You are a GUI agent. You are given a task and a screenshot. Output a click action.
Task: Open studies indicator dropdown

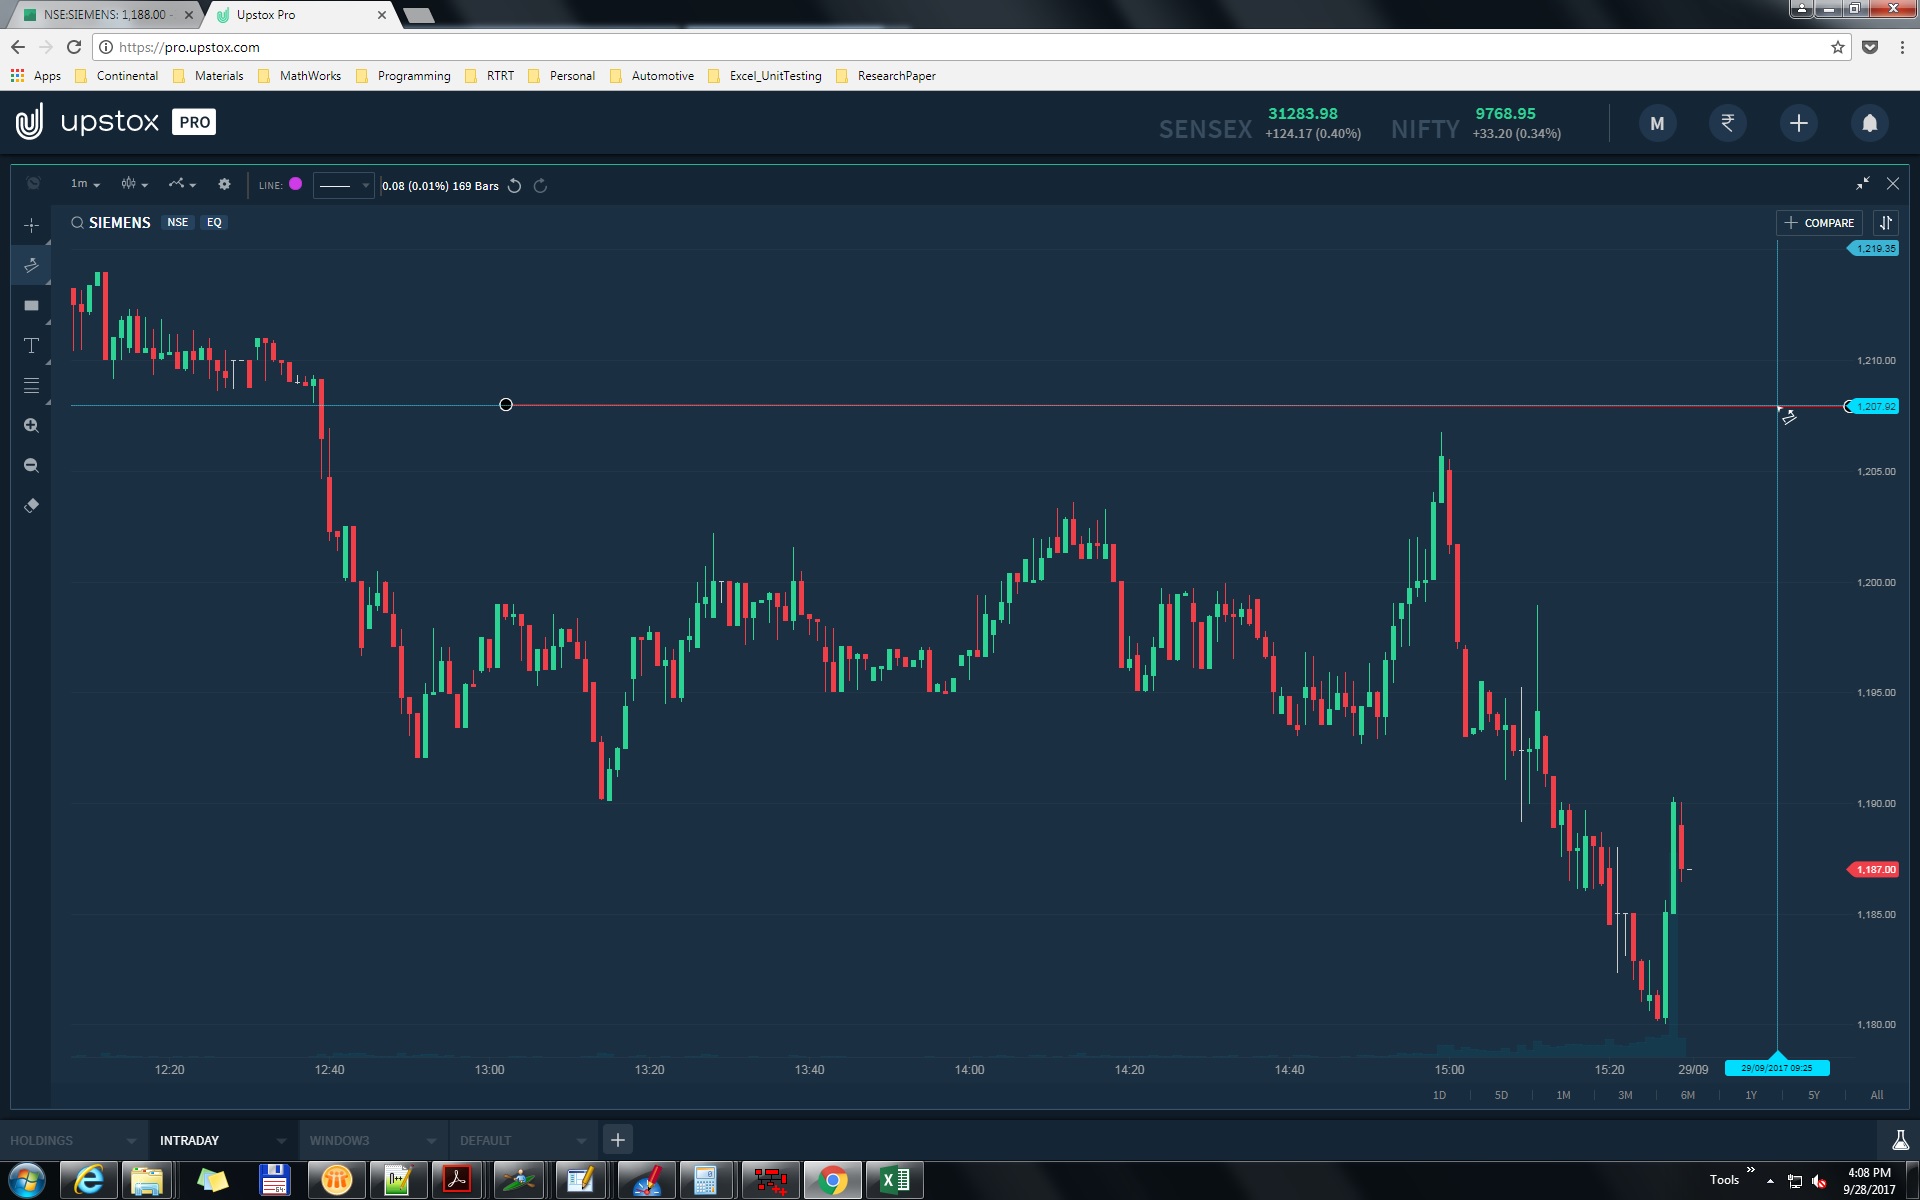[182, 184]
